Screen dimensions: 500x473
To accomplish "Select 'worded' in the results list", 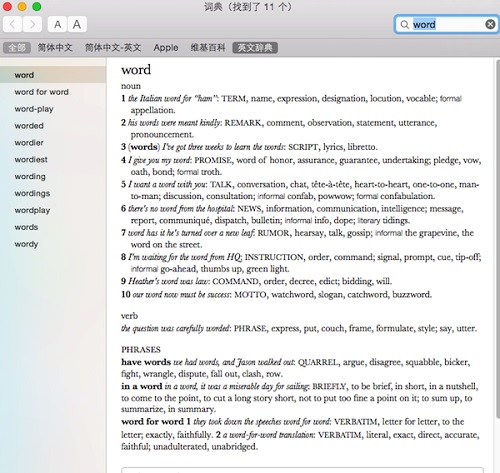I will [x=53, y=126].
